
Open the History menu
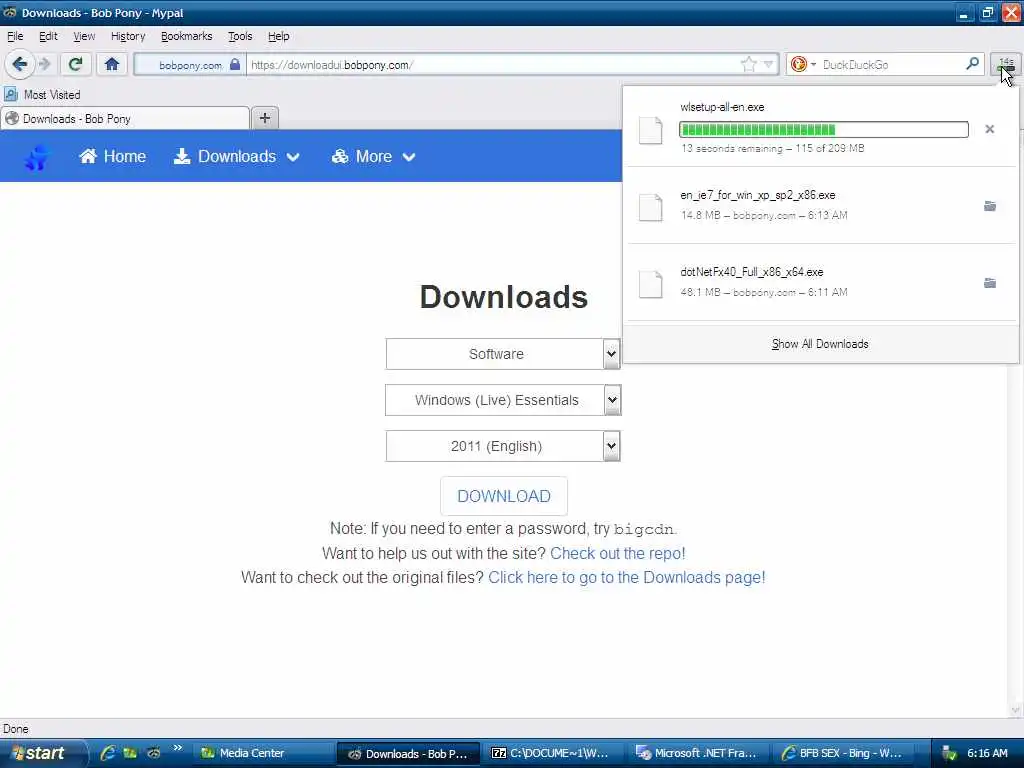[127, 37]
